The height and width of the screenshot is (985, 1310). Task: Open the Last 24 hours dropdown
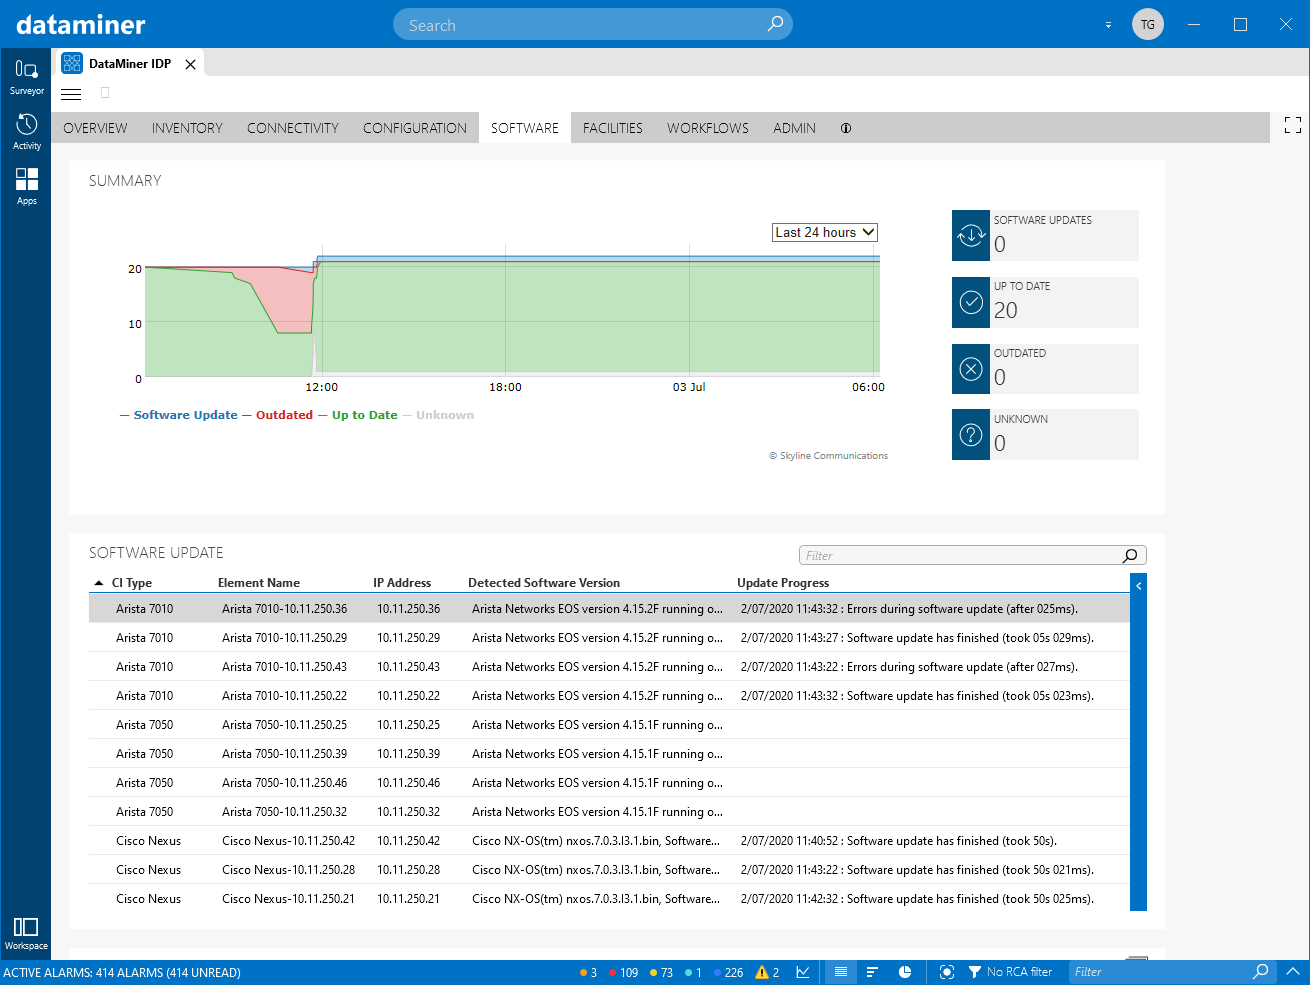[x=825, y=232]
